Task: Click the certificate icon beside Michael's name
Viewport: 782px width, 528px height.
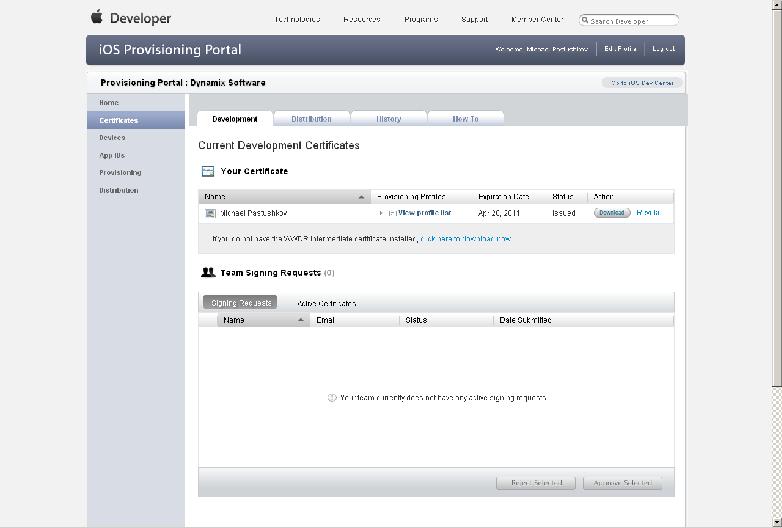Action: click(x=210, y=213)
